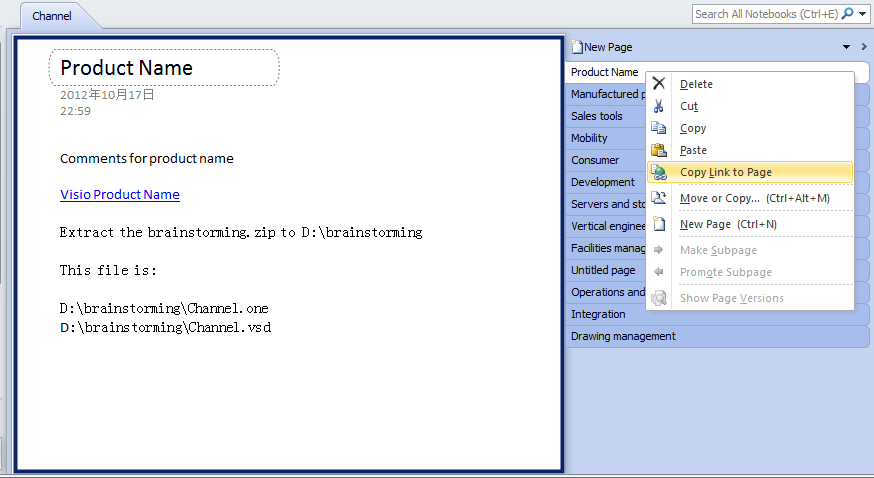
Task: Open the New Page dropdown arrow
Action: pyautogui.click(x=846, y=47)
